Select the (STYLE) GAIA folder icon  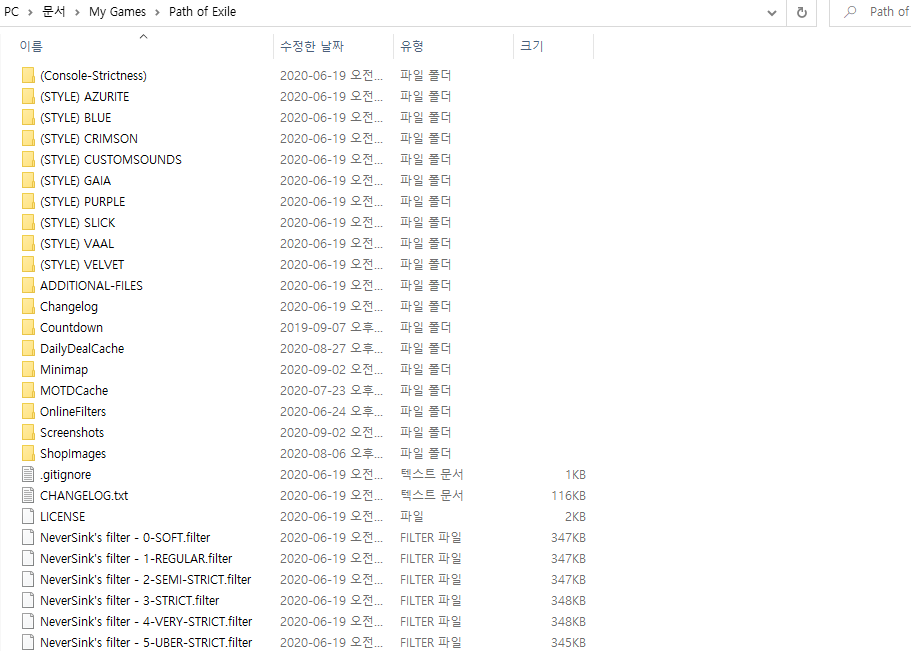click(28, 181)
